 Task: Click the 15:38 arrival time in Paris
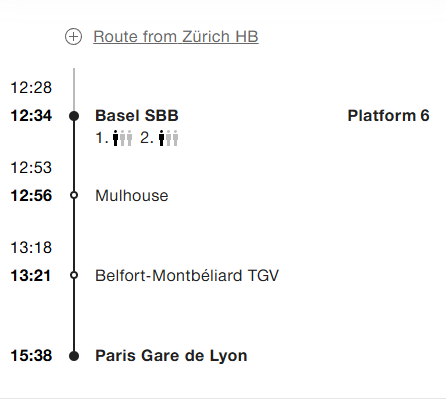[31, 356]
